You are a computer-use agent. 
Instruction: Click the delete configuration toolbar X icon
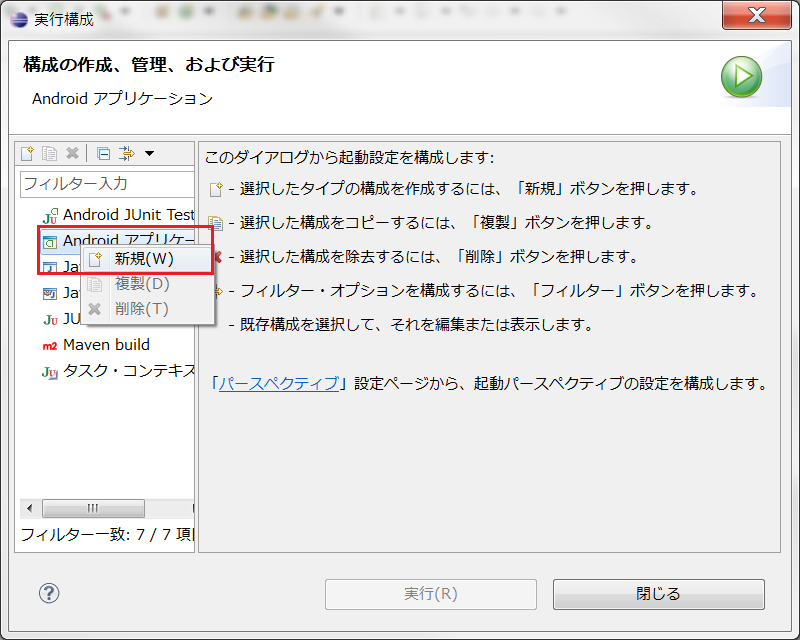tap(72, 153)
